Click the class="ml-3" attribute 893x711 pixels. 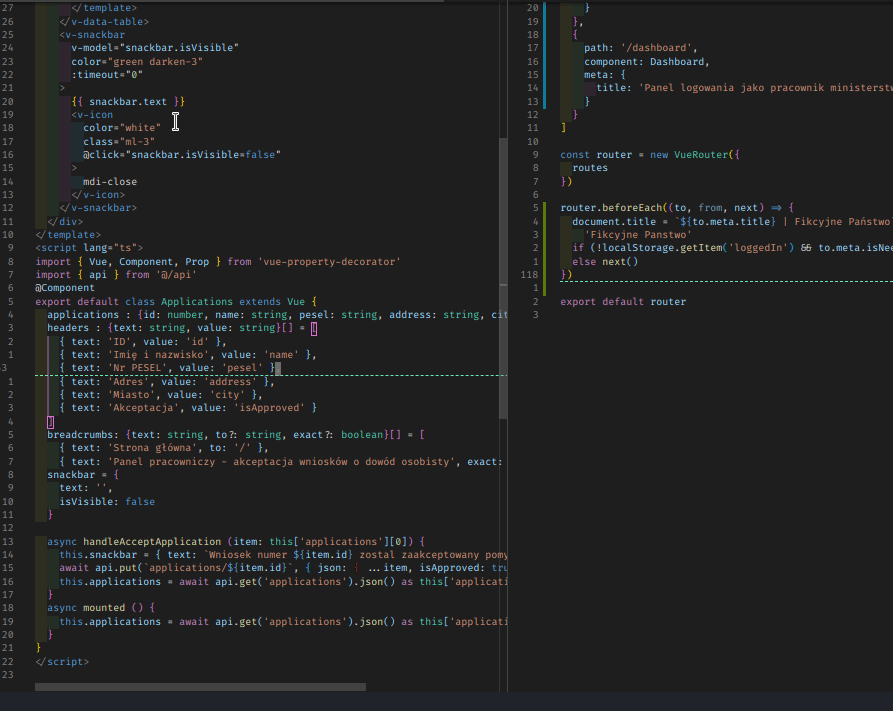[119, 141]
